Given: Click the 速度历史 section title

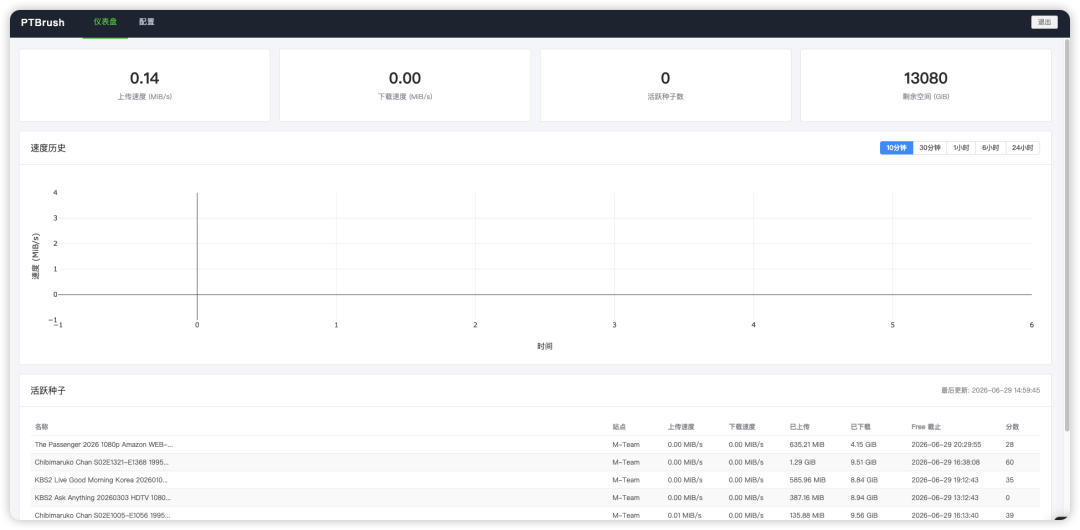Looking at the screenshot, I should pyautogui.click(x=48, y=148).
